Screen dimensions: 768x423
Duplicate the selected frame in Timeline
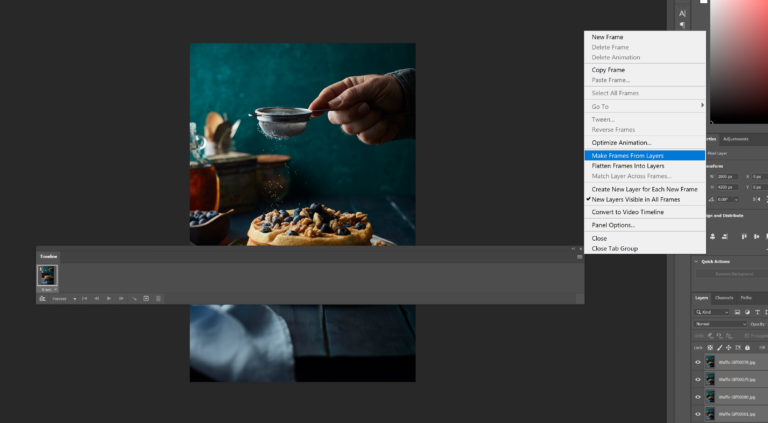(x=146, y=299)
